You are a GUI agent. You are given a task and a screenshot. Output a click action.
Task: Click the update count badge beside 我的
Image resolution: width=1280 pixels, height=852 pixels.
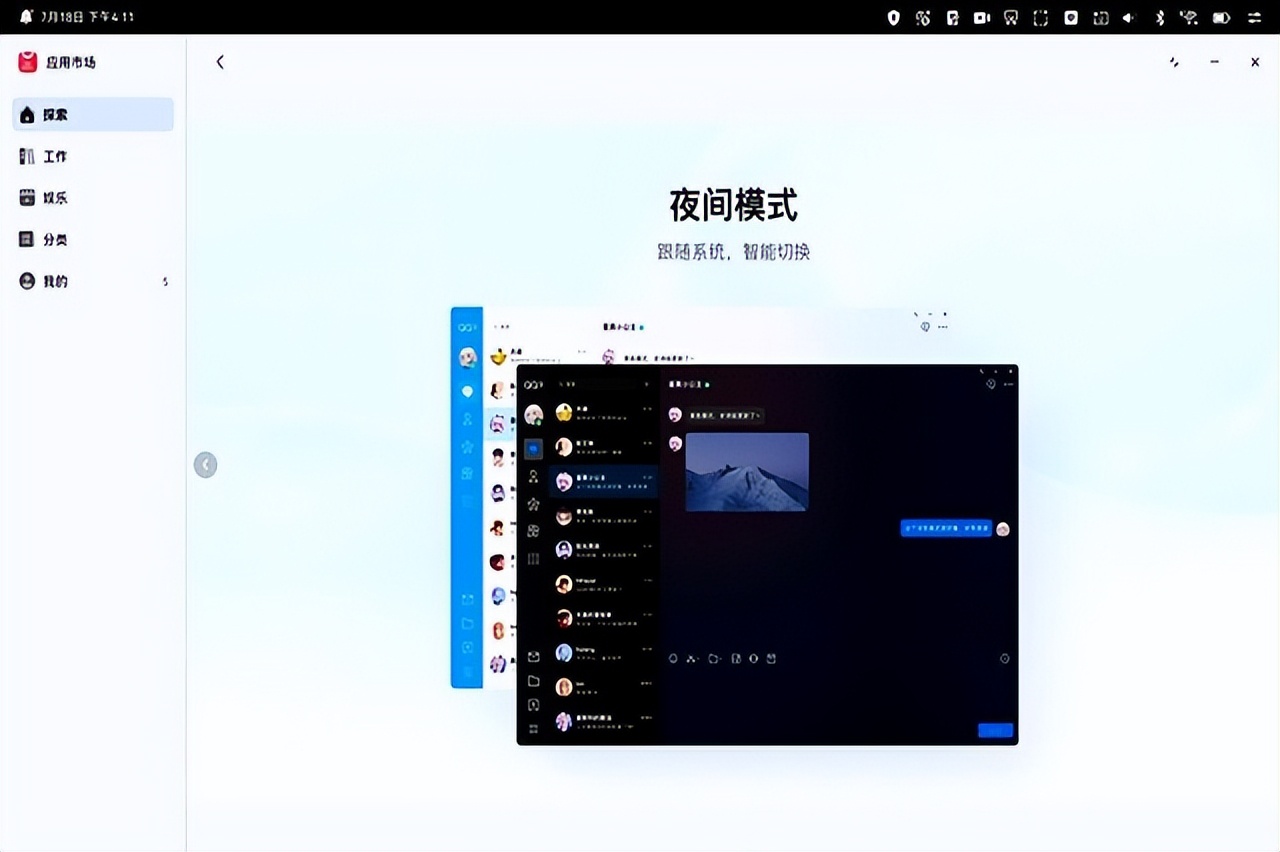pyautogui.click(x=165, y=282)
